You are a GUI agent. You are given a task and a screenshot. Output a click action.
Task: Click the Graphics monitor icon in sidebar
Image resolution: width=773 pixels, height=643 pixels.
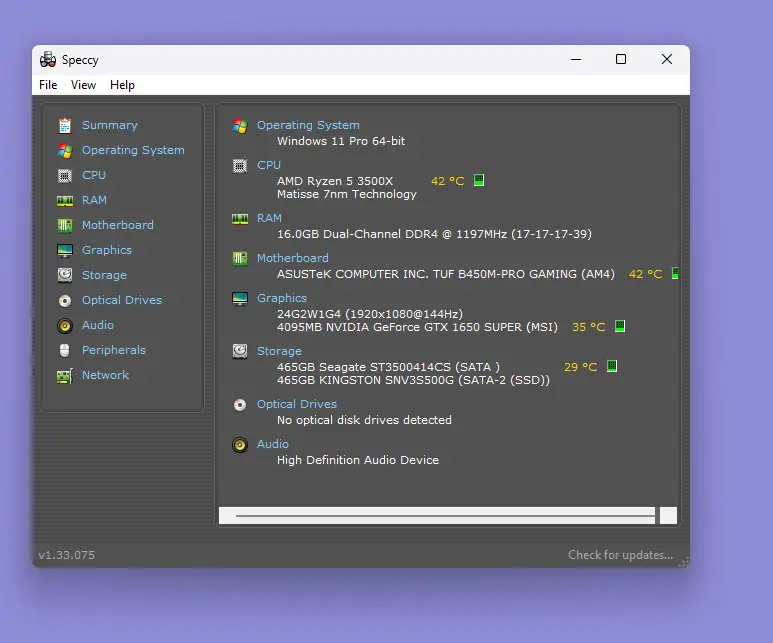(x=65, y=250)
